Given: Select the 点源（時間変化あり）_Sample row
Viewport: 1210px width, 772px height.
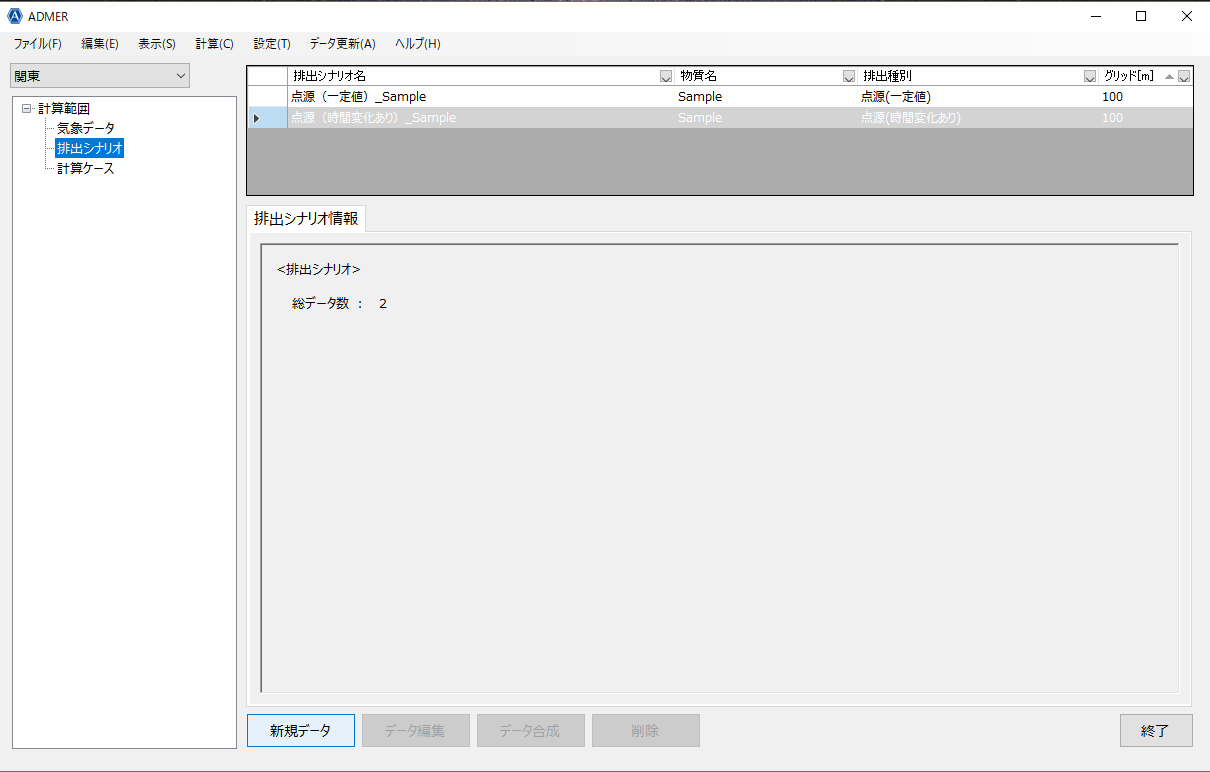Looking at the screenshot, I should coord(720,118).
